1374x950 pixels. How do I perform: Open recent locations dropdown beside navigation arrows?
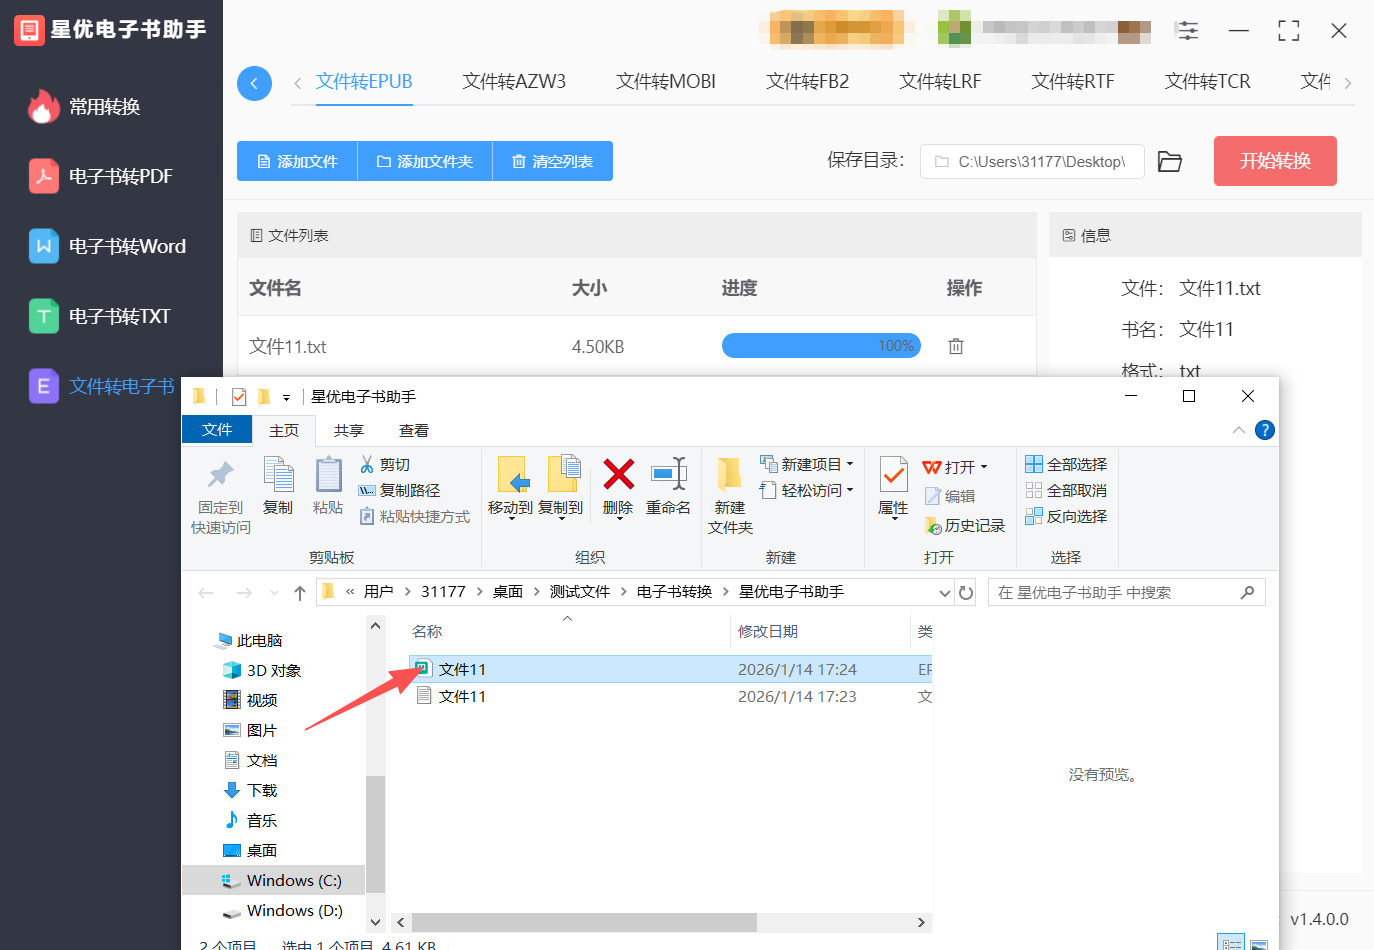(274, 593)
